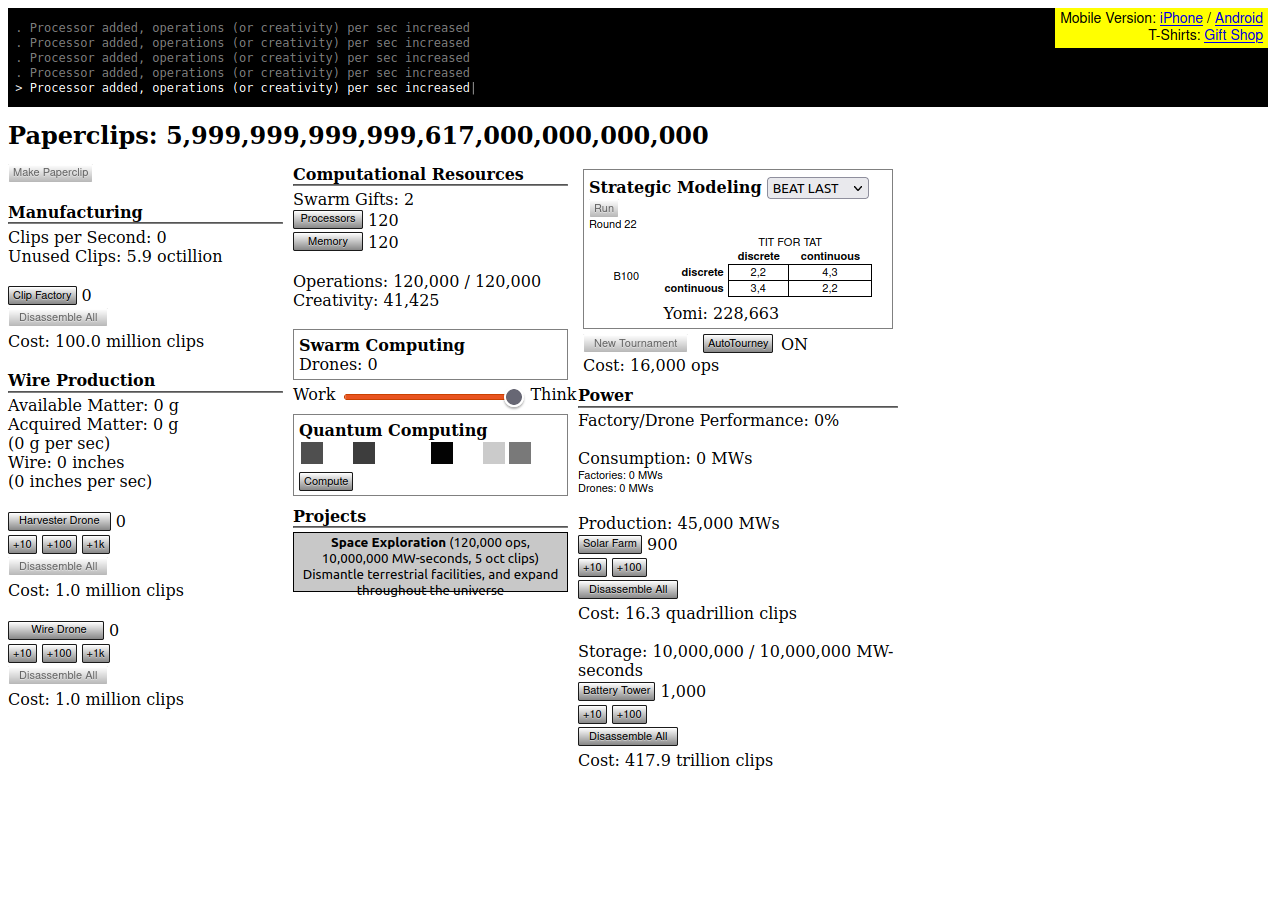Build one Battery Tower
Viewport: 1268px width, 921px height.
pyautogui.click(x=617, y=691)
